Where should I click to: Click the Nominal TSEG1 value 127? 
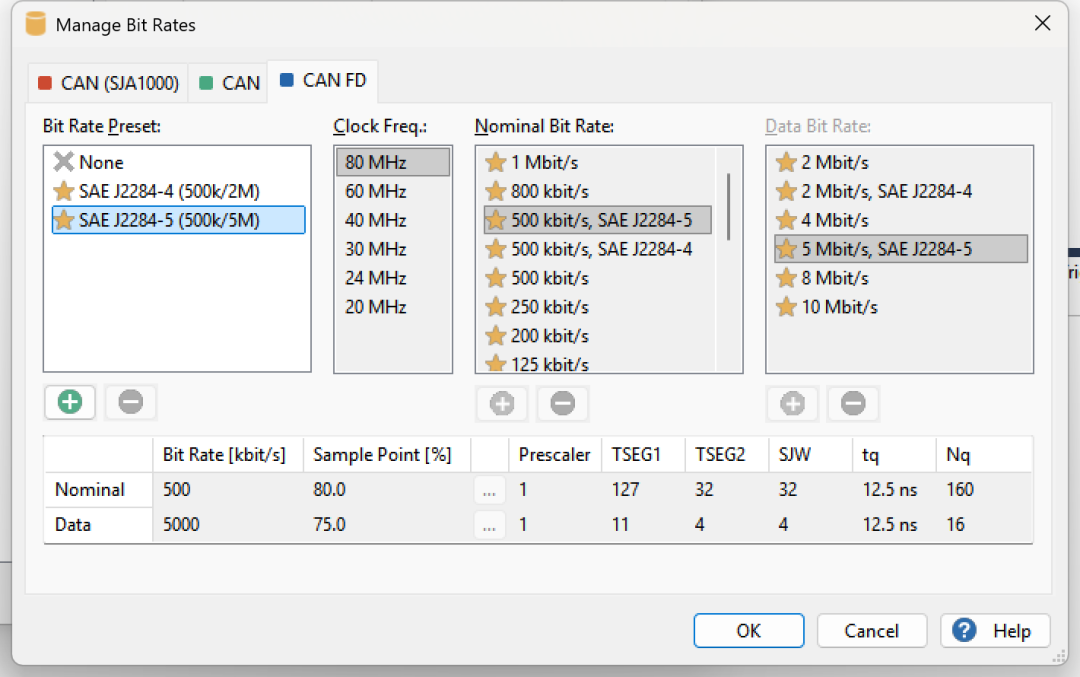643,490
